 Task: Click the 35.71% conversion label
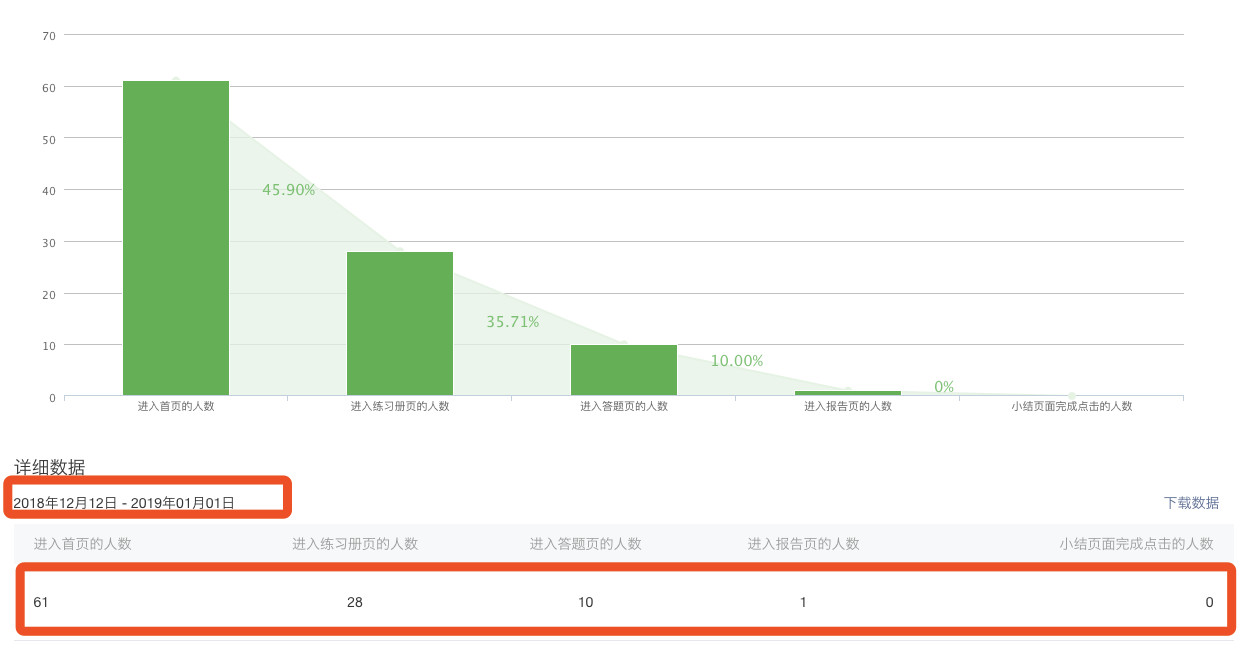(513, 322)
